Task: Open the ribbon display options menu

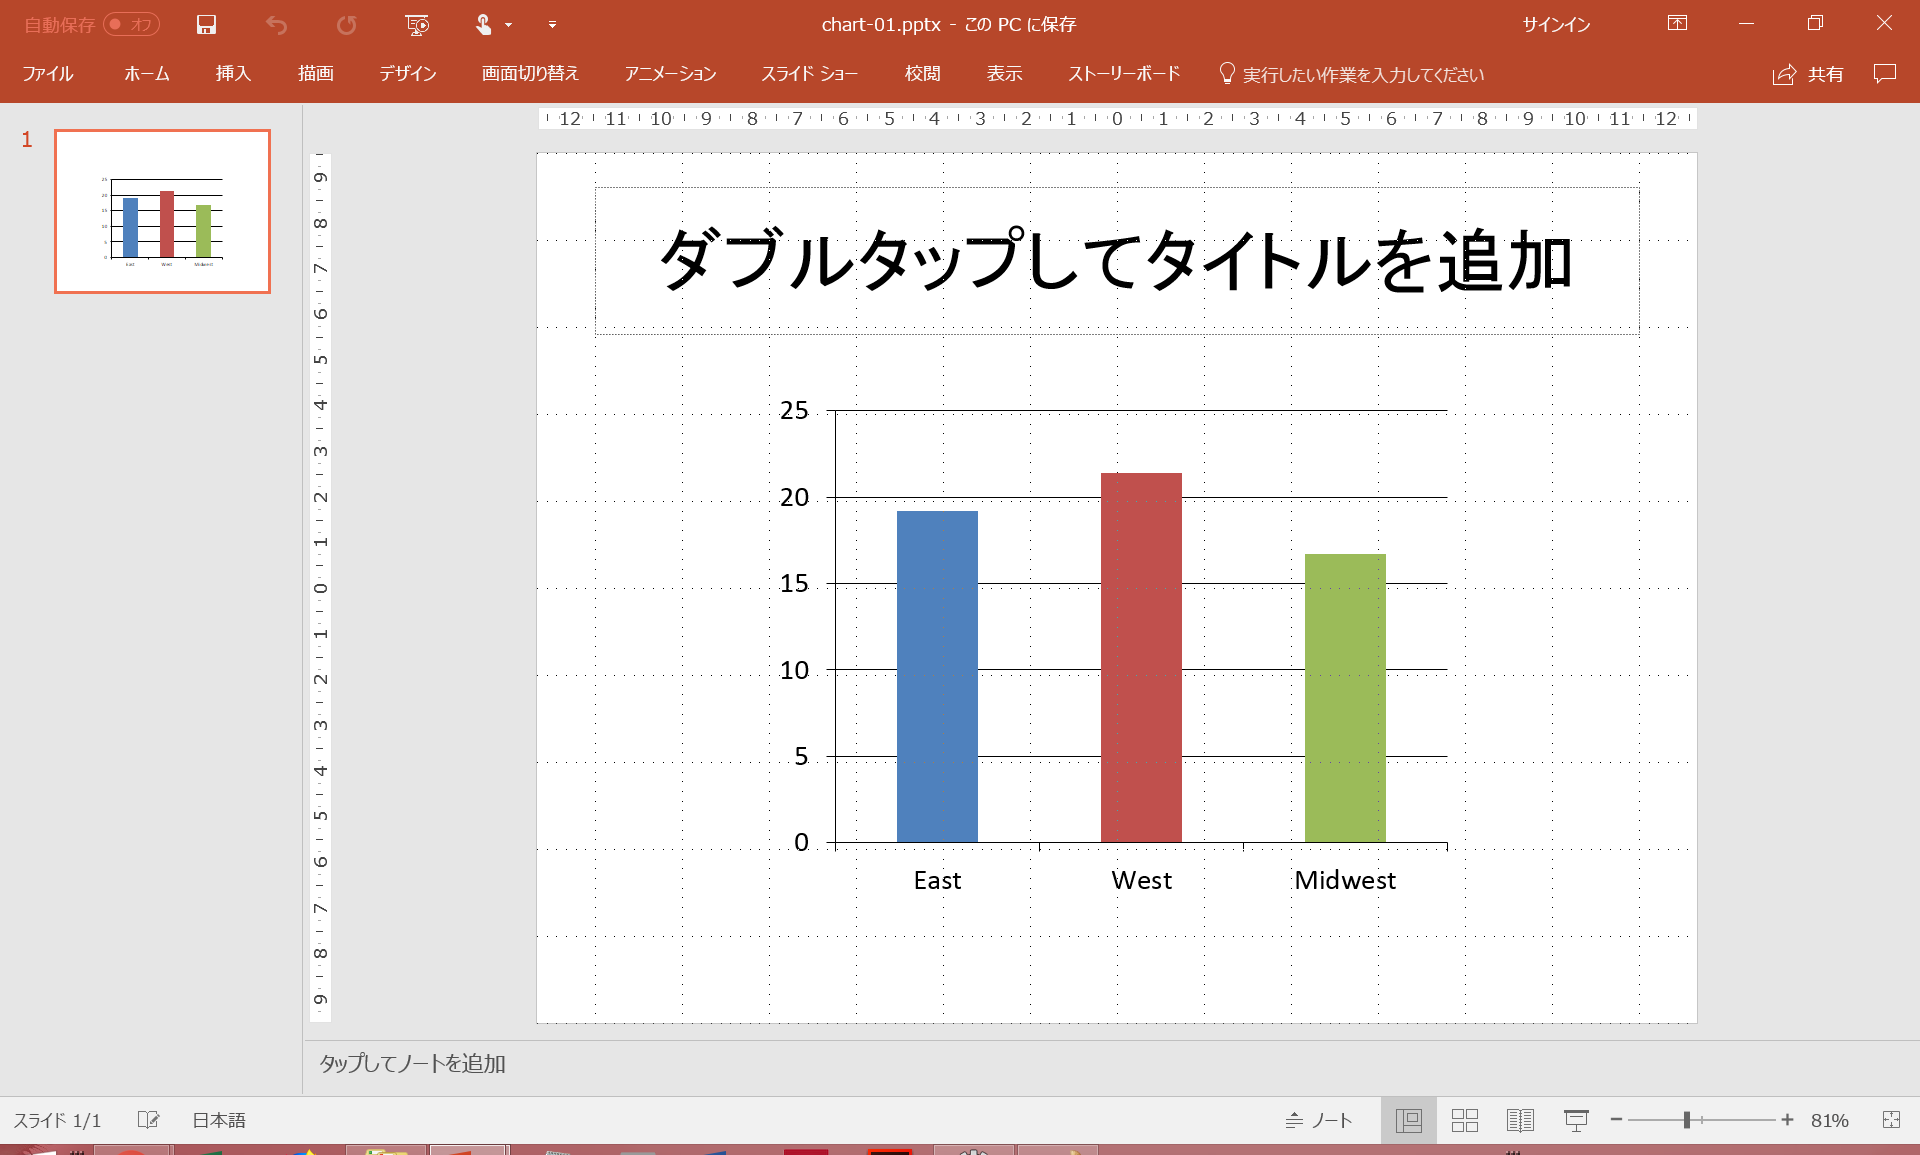Action: (1677, 24)
